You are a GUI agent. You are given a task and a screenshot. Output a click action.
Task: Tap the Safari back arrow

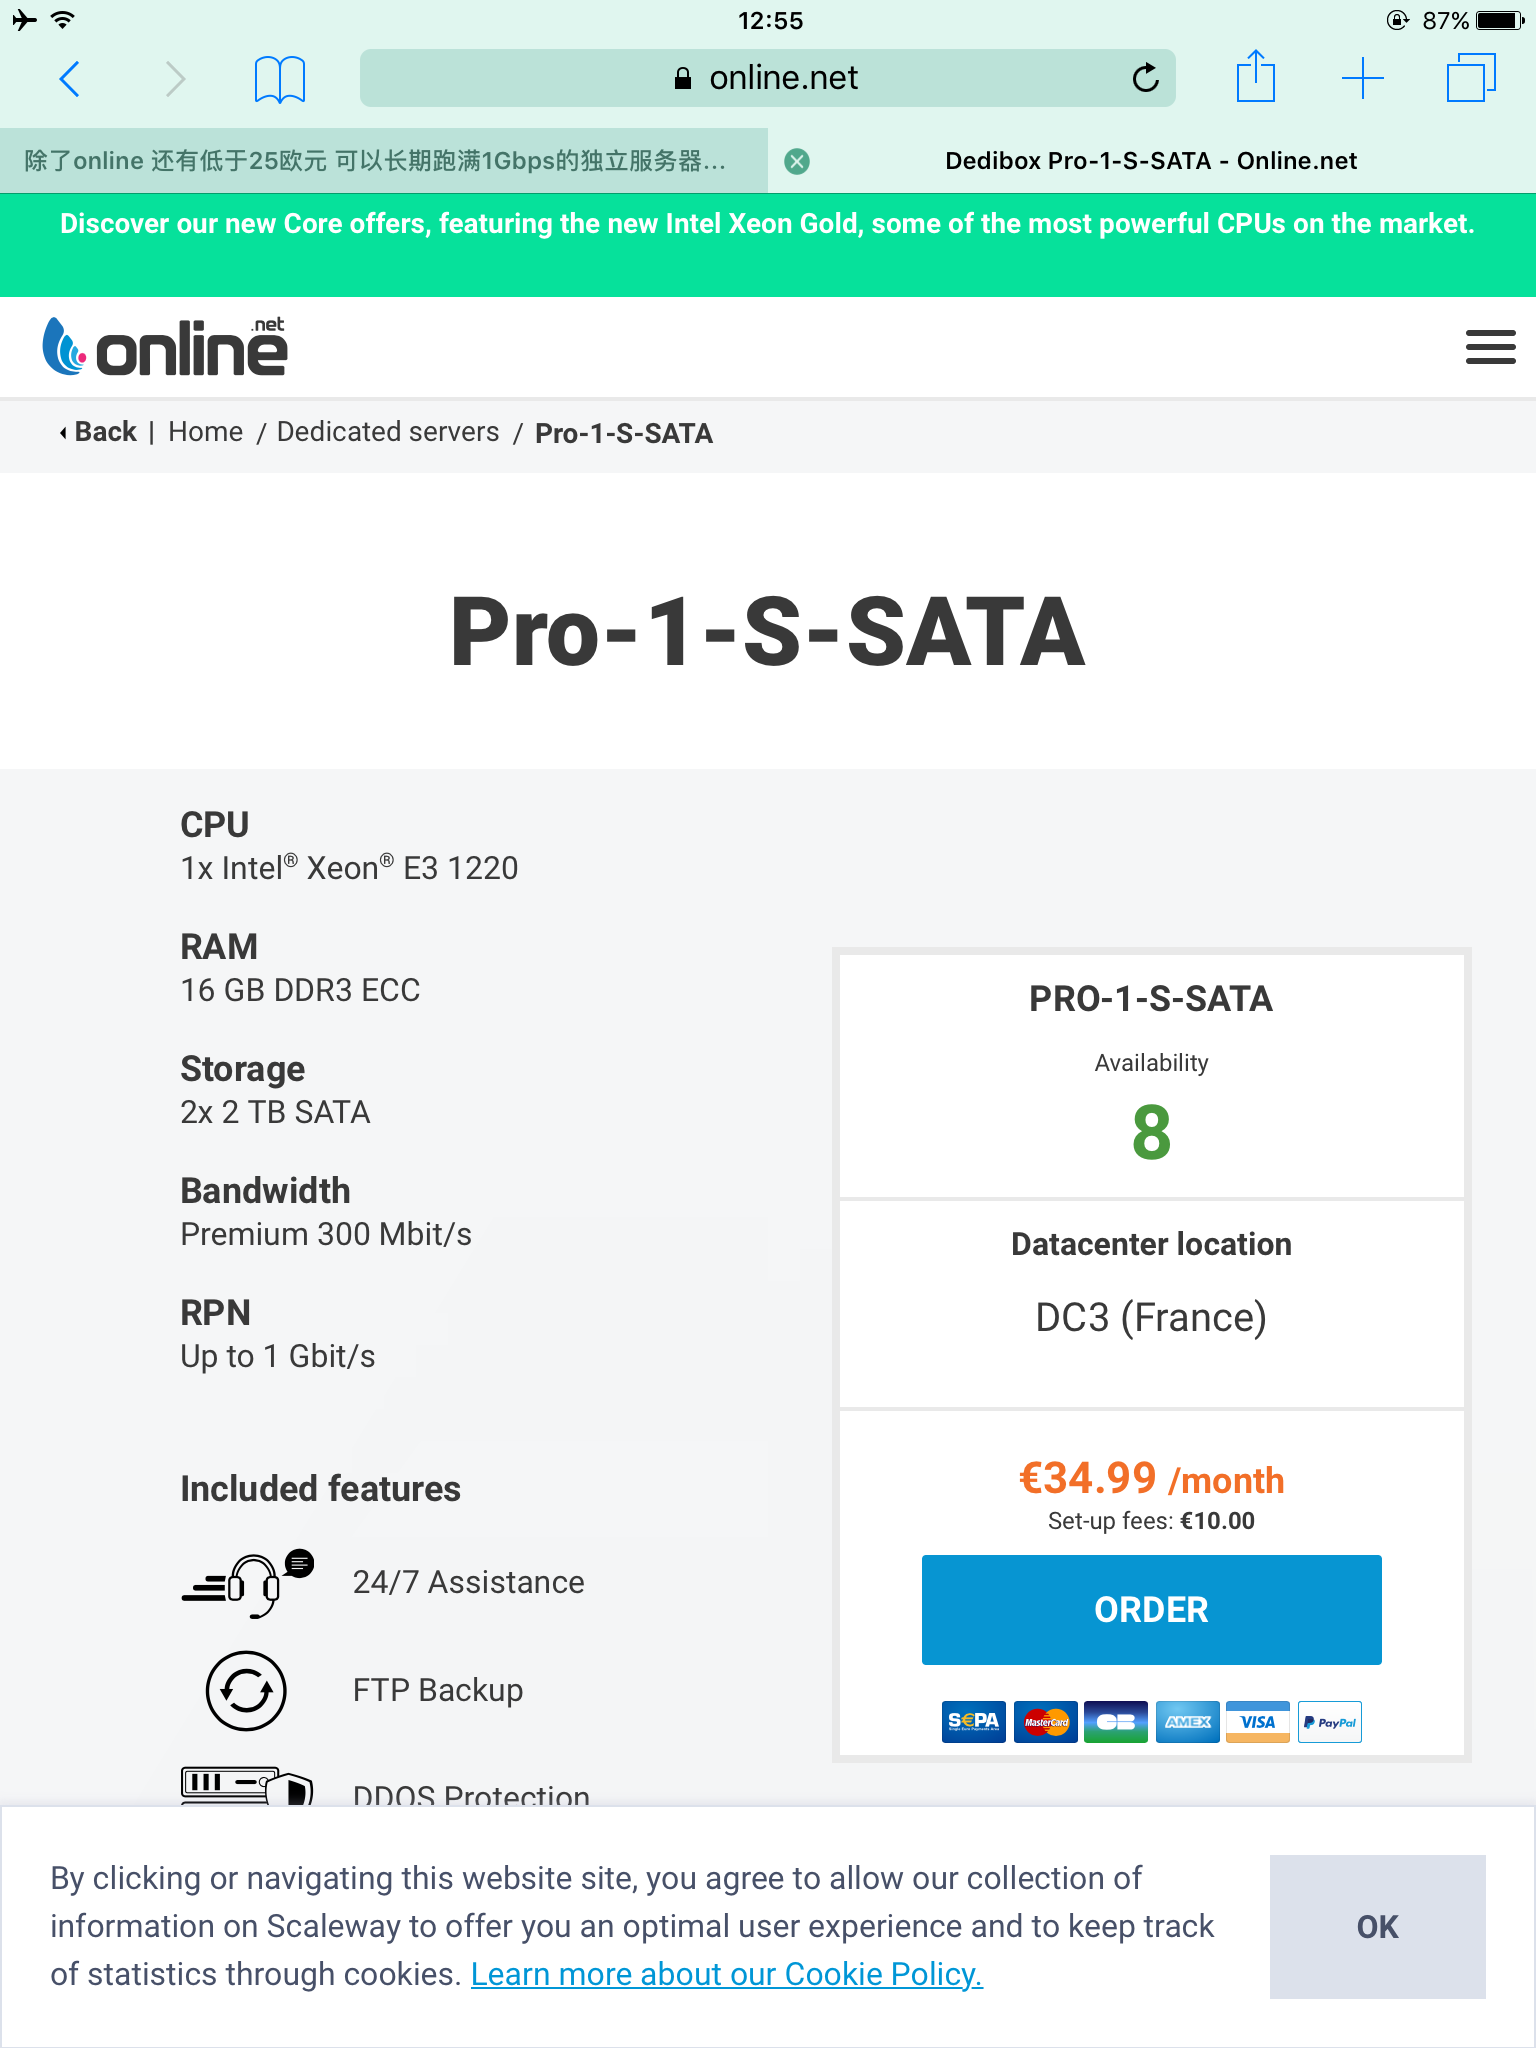click(70, 78)
